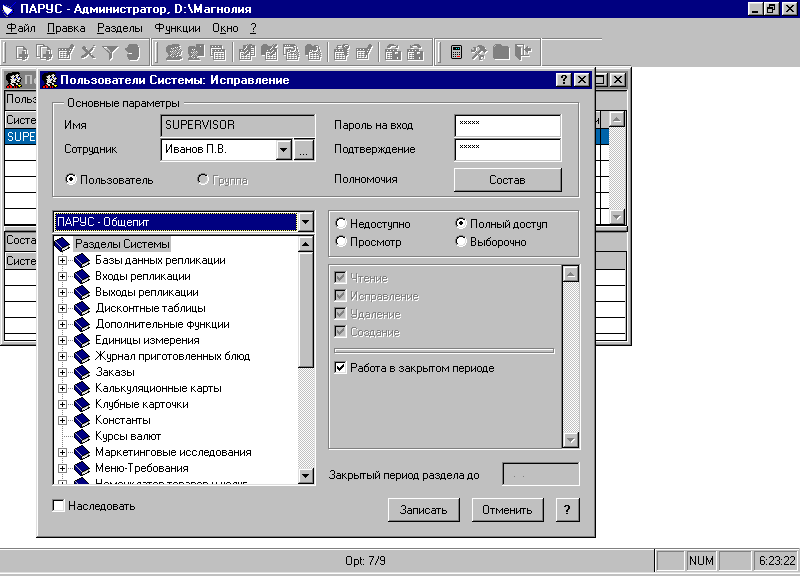Click the book icon beside Константы
Viewport: 800px width, 576px height.
(82, 420)
